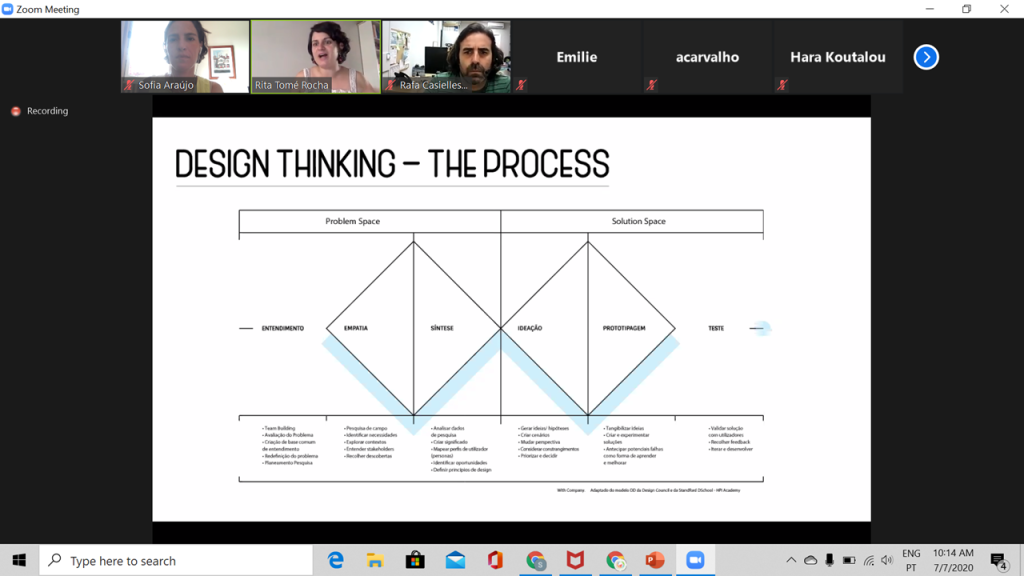Launch McAfee from the taskbar
The height and width of the screenshot is (576, 1024).
(x=575, y=560)
